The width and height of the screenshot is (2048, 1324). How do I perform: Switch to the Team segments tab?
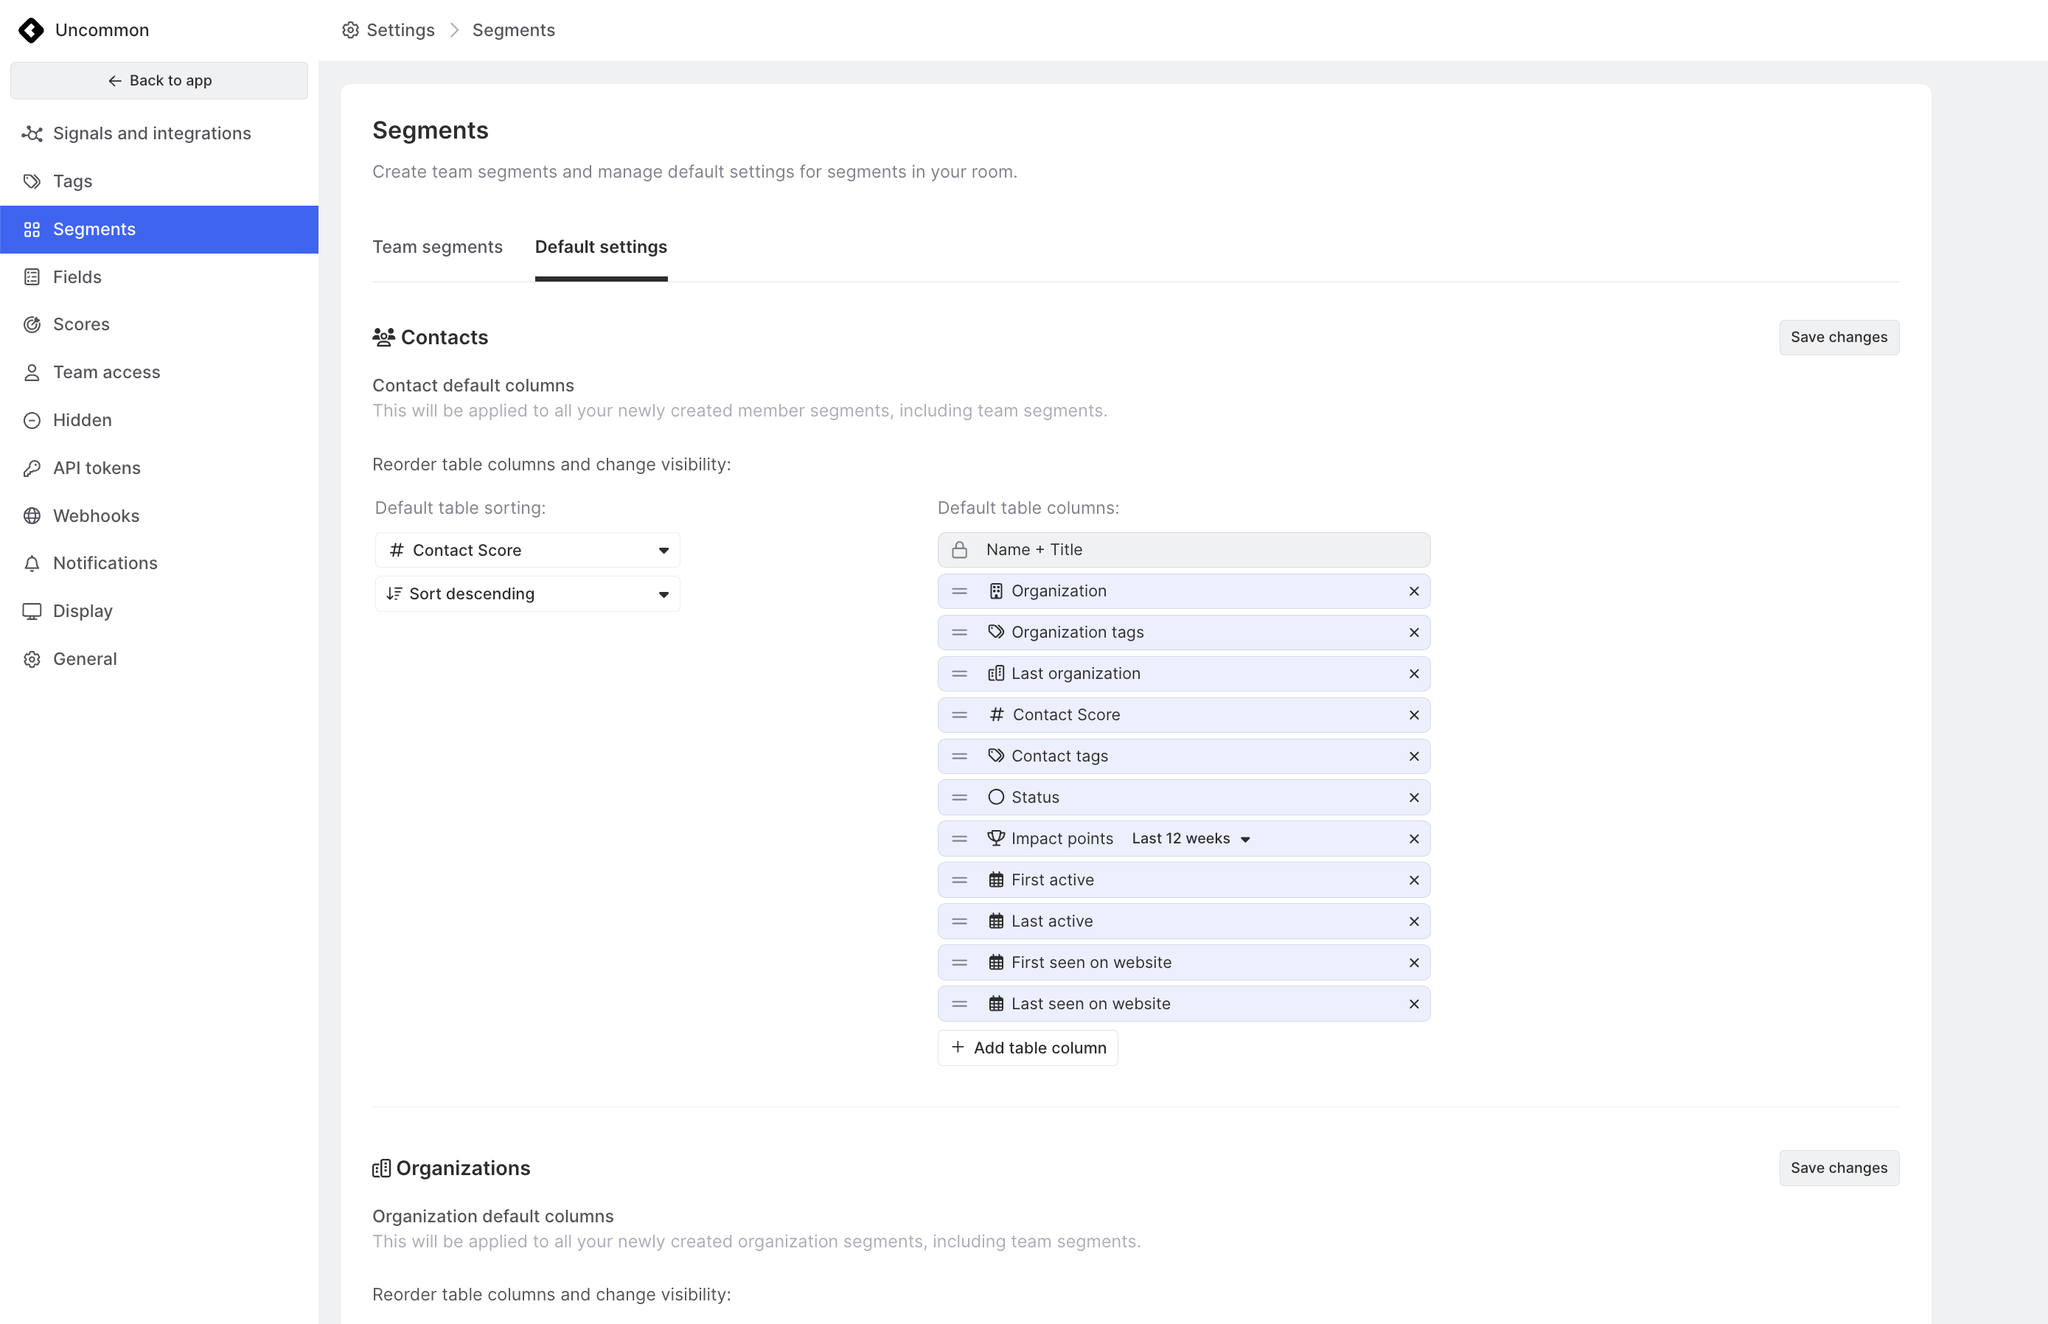(437, 247)
